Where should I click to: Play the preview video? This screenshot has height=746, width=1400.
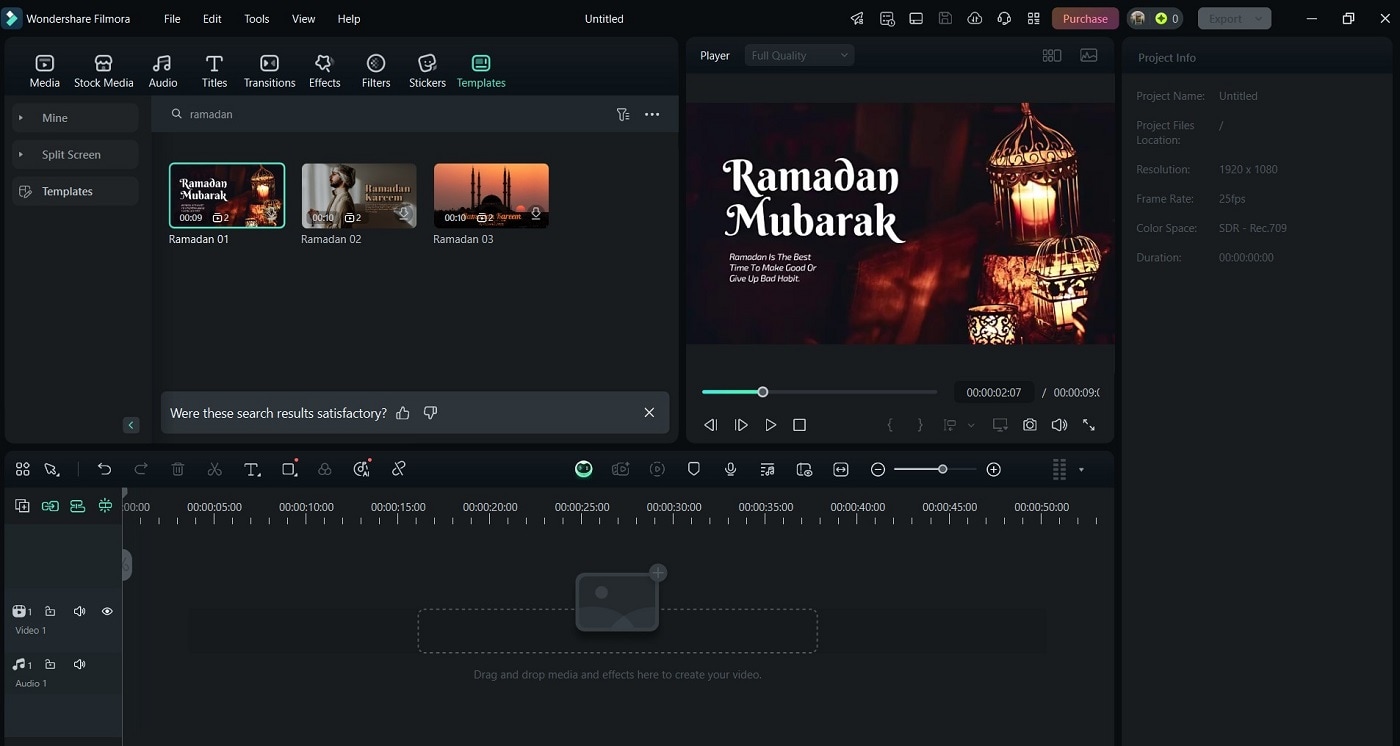[x=770, y=425]
